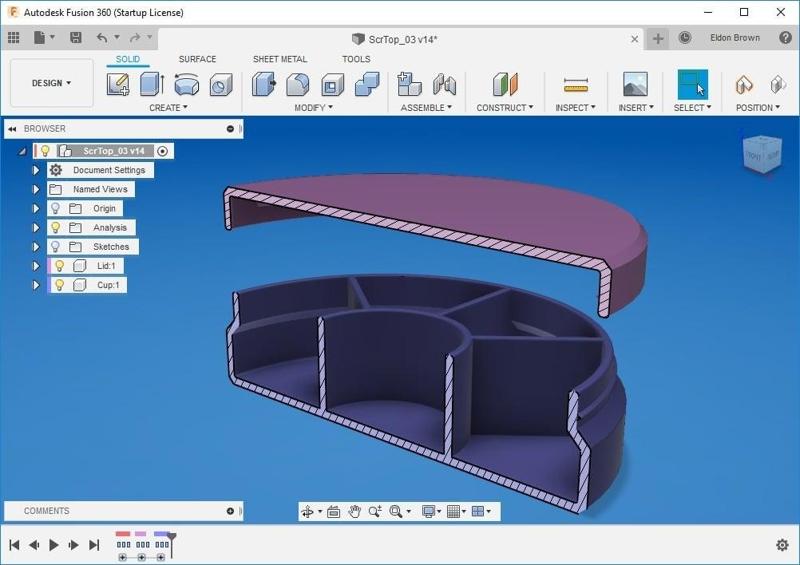The image size is (800, 565).
Task: Toggle the activate radio button on ScrTop_03 v14
Action: coord(163,151)
